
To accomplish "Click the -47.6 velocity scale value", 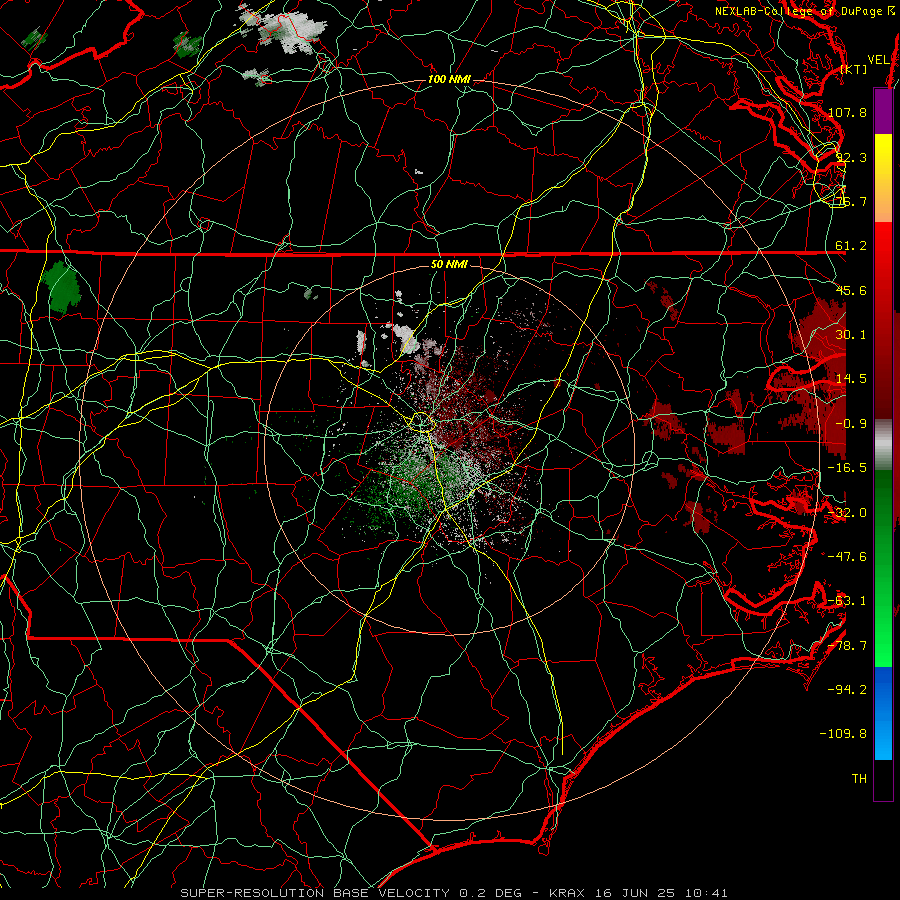I will click(x=847, y=557).
